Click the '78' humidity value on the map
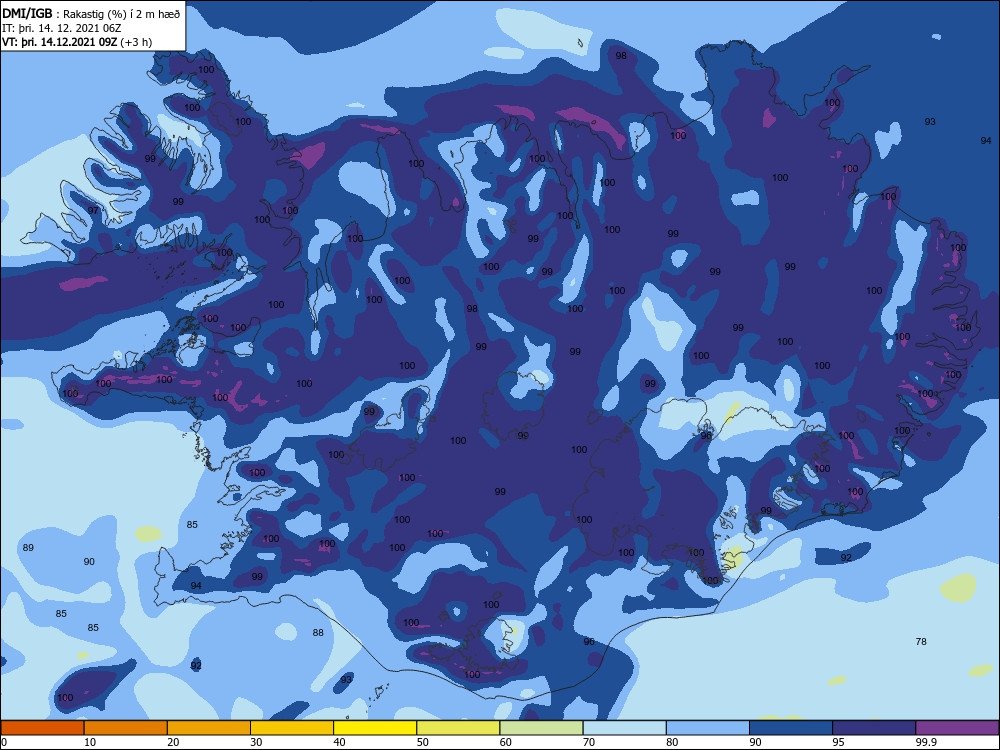This screenshot has height=750, width=1000. point(921,642)
